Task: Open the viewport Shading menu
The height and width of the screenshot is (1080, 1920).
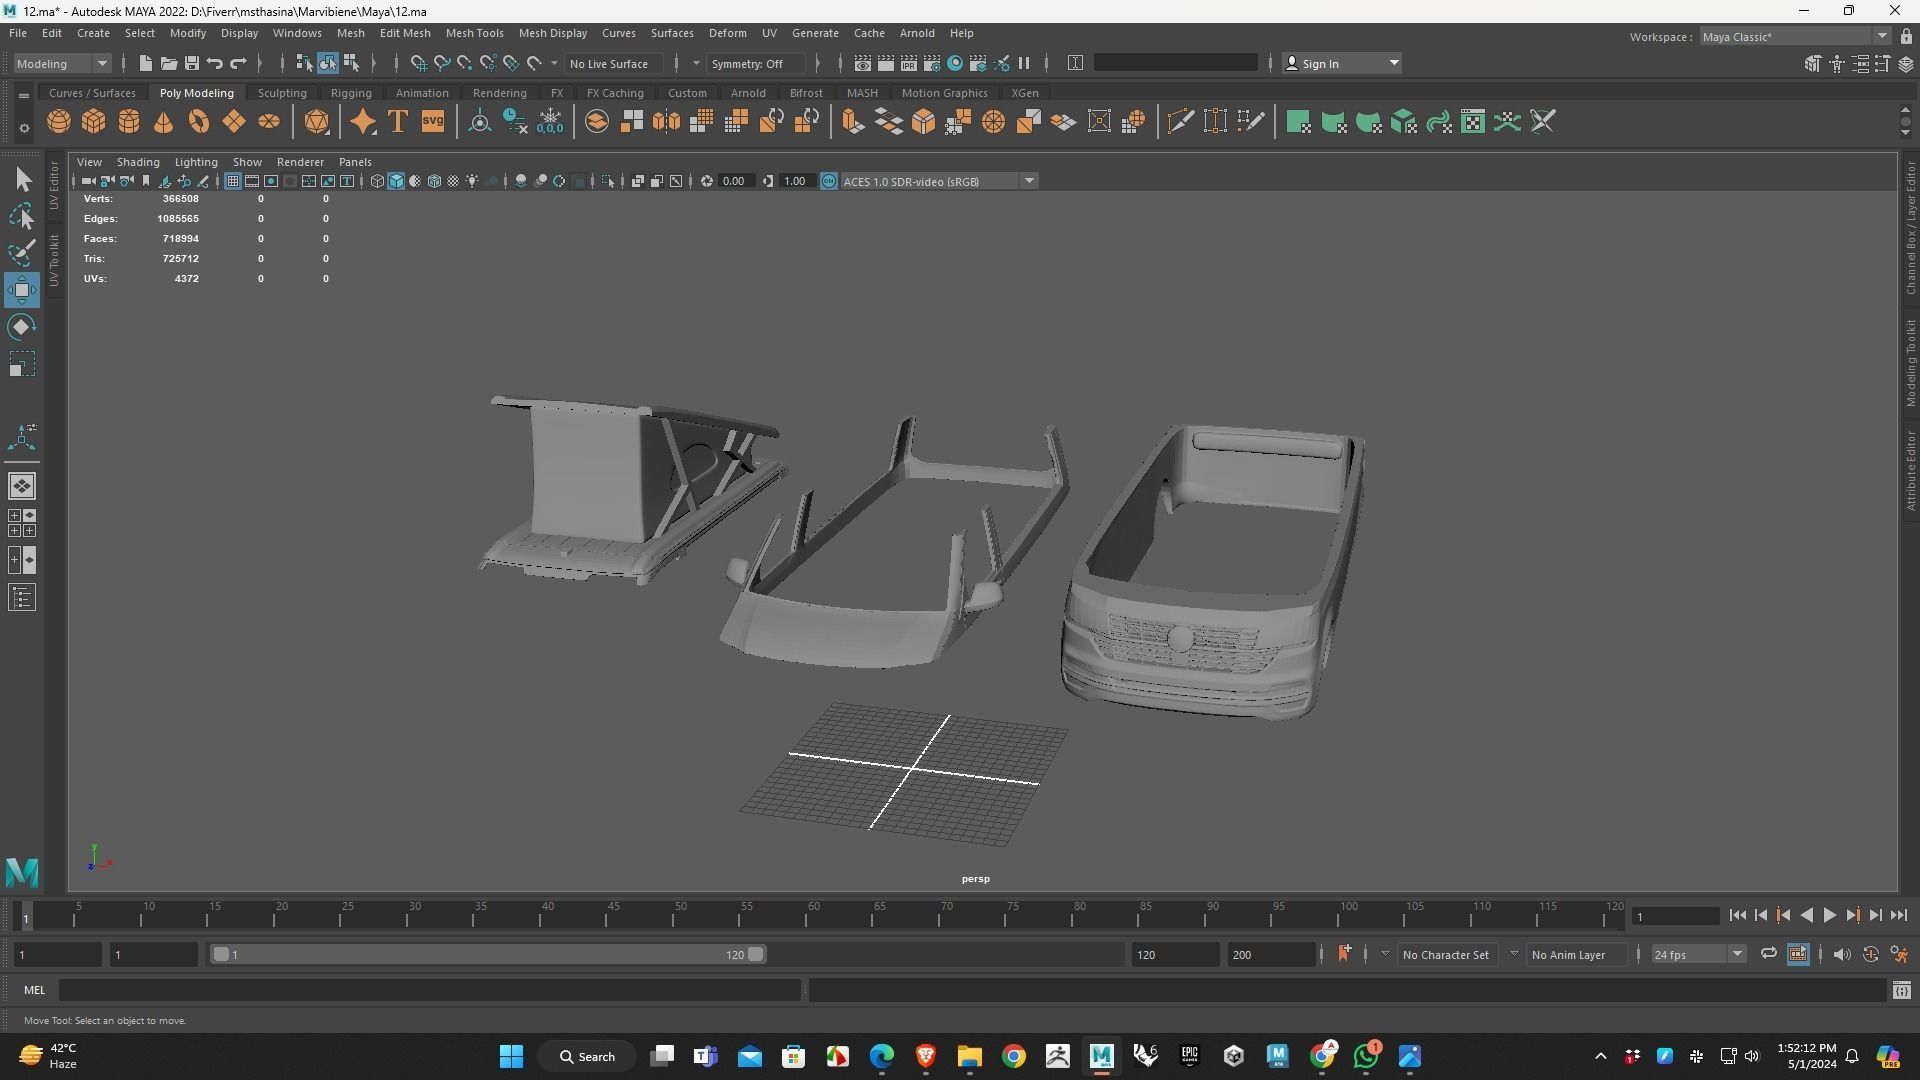Action: 138,162
